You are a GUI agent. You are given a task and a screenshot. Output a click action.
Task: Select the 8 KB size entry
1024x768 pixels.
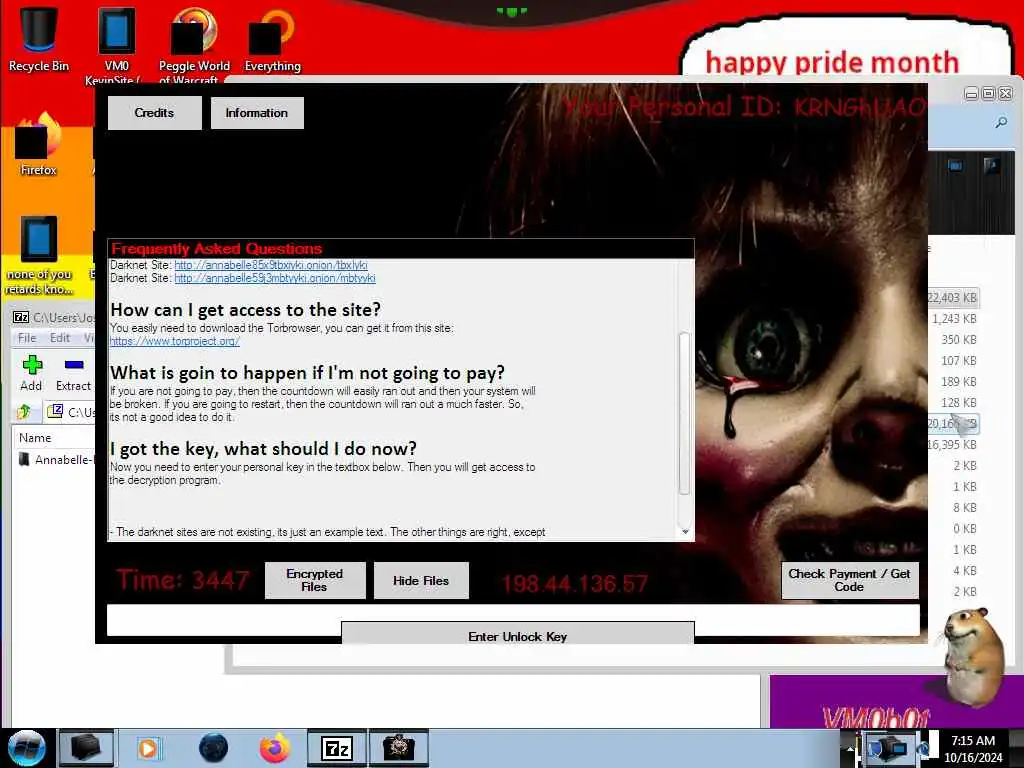[x=965, y=507]
